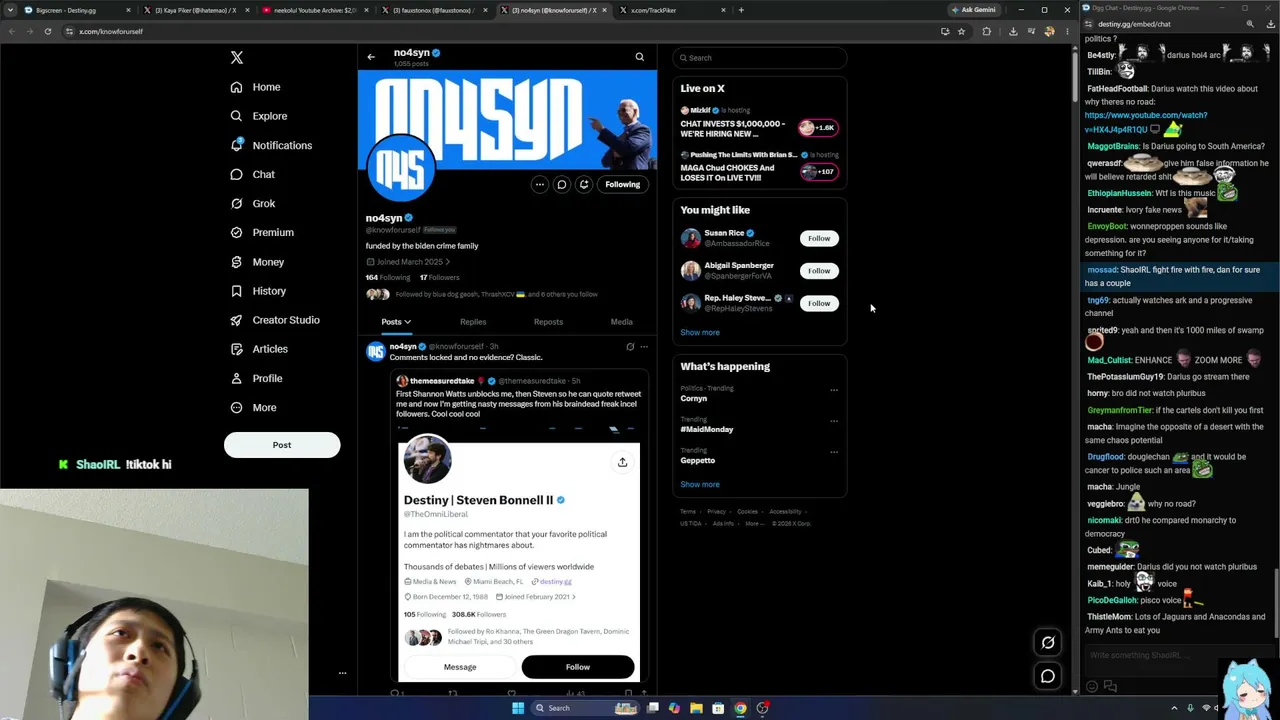Open Premium in the X sidebar
Screen dimensions: 1280x720
tap(261, 232)
